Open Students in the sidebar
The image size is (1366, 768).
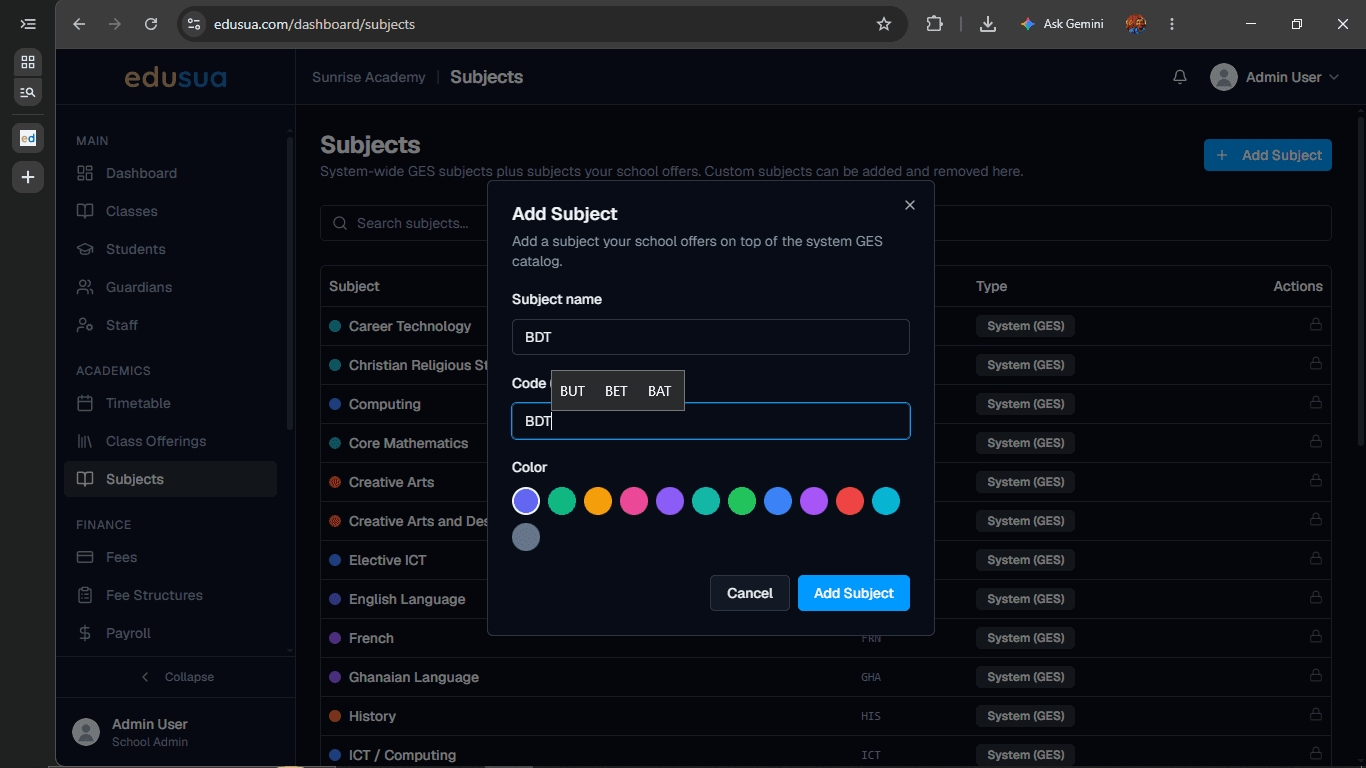170,249
